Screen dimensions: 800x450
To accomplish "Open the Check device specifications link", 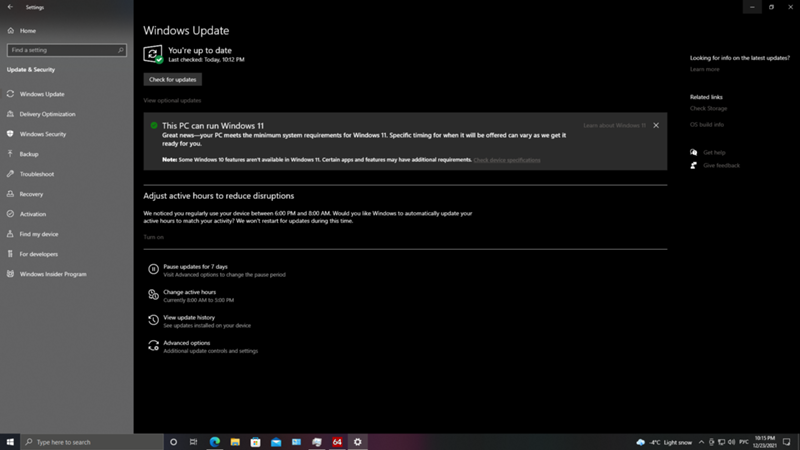I will (507, 160).
